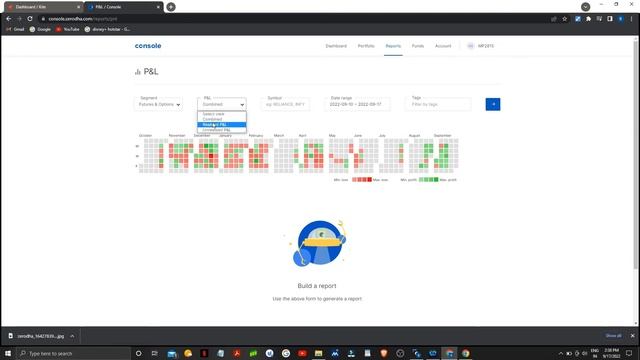The height and width of the screenshot is (360, 640).
Task: Open the red YouTube taskbar icon
Action: click(x=302, y=353)
